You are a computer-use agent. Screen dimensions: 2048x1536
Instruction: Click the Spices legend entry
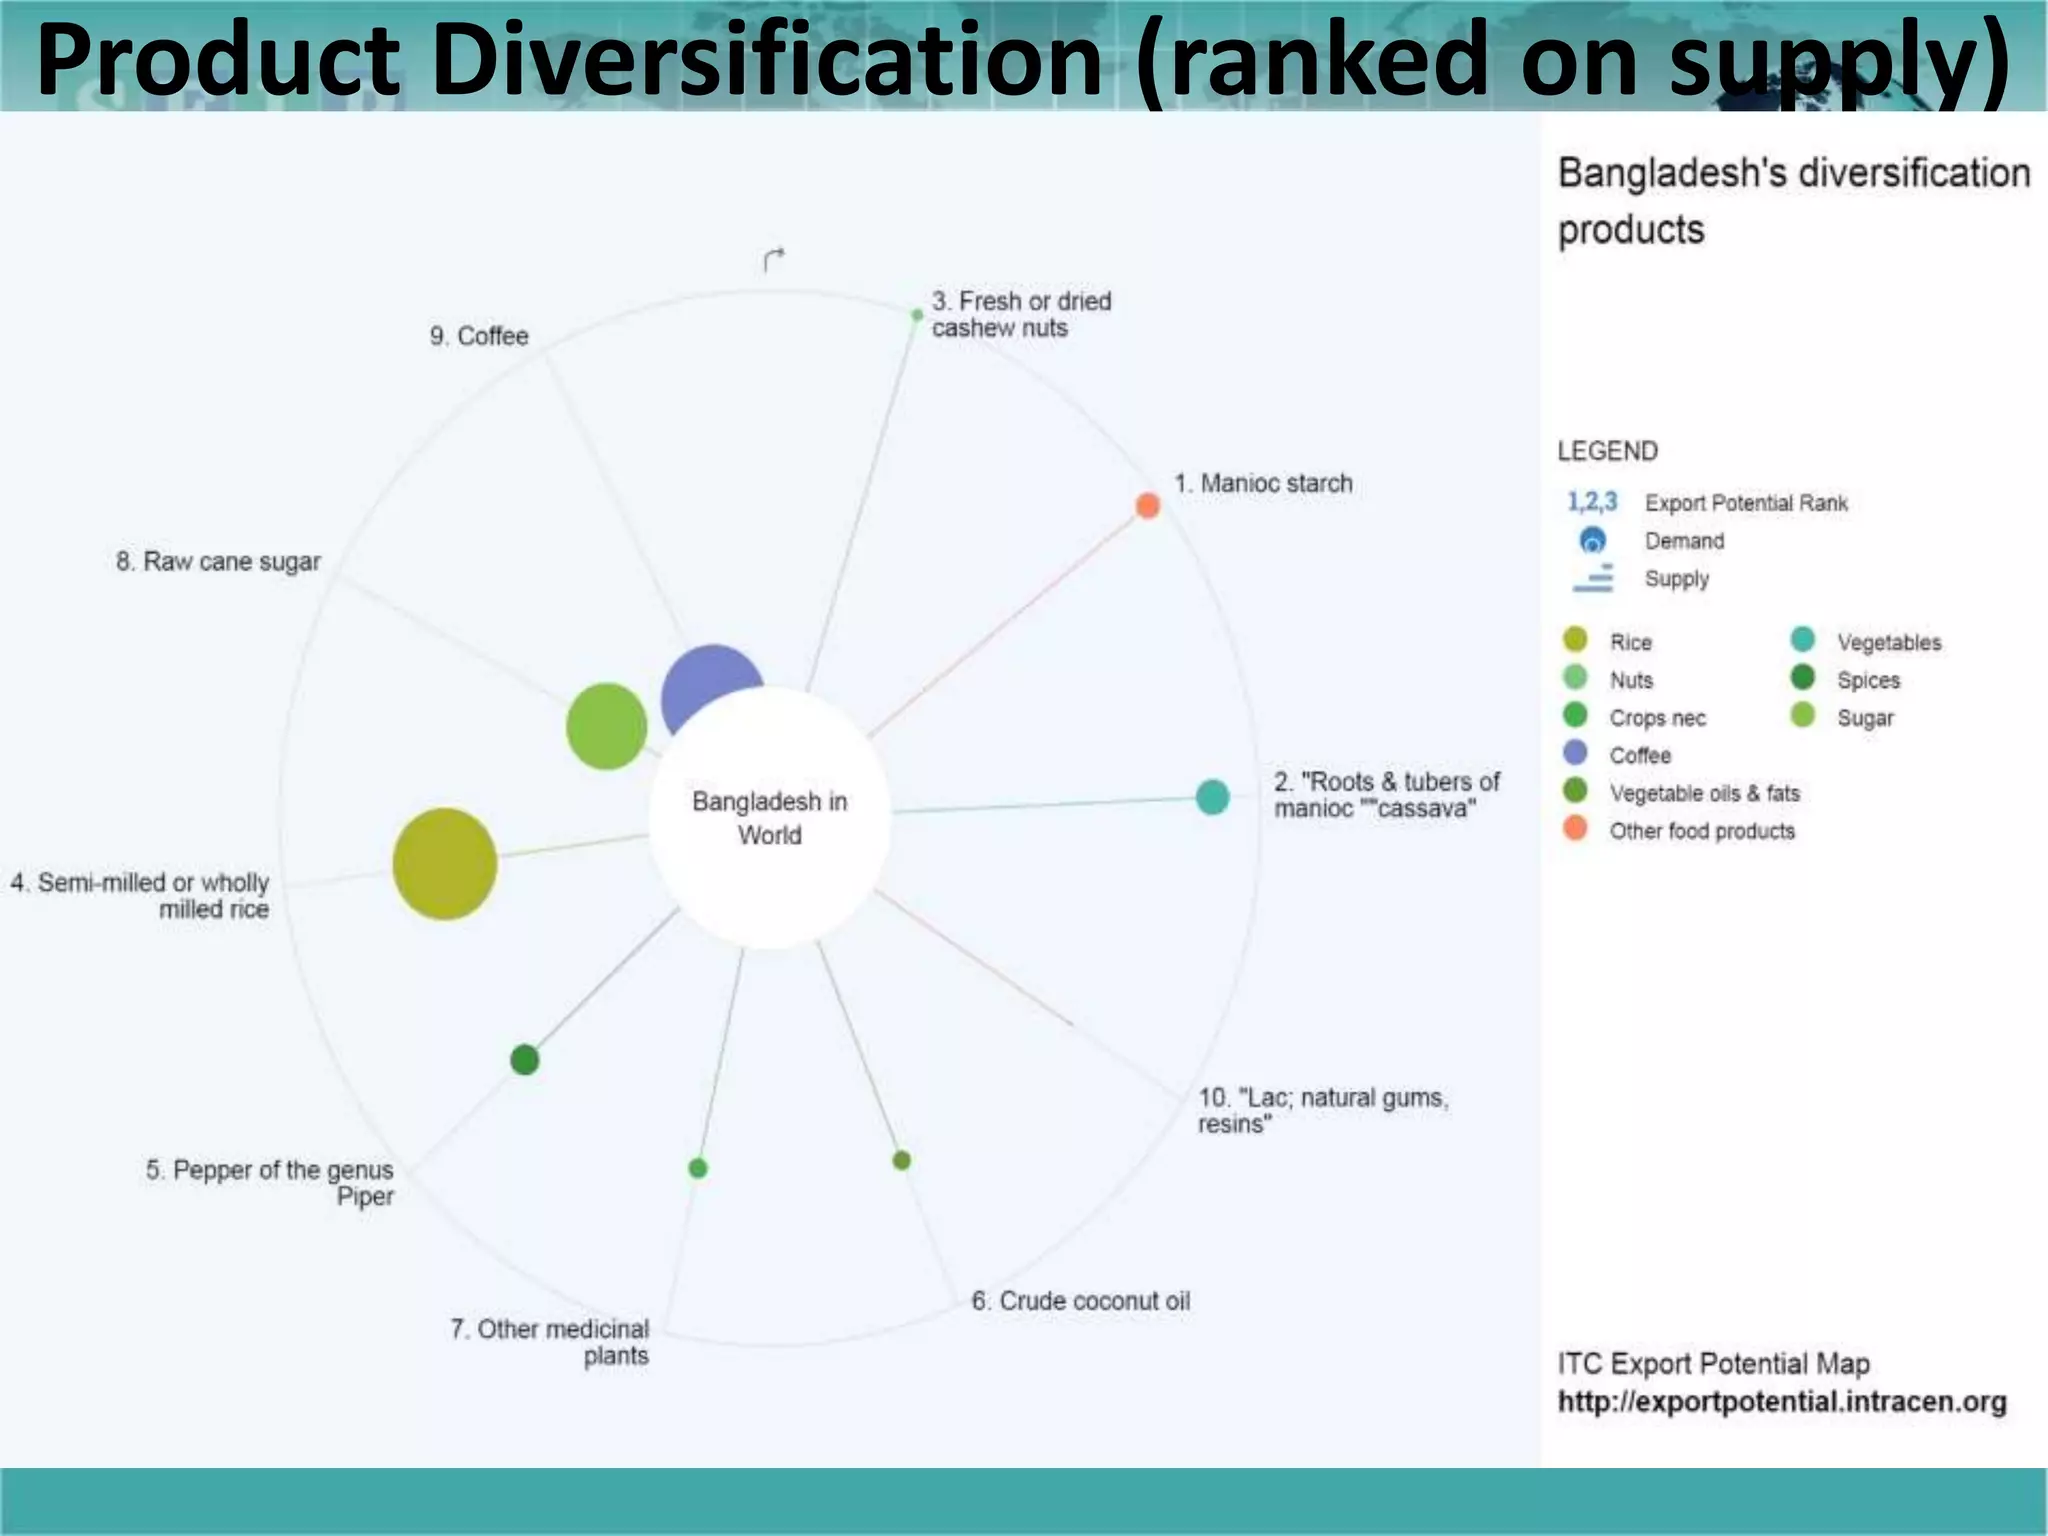tap(1867, 680)
